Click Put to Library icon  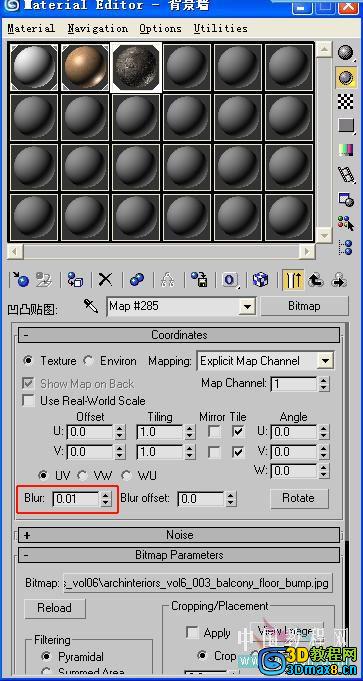pyautogui.click(x=199, y=280)
